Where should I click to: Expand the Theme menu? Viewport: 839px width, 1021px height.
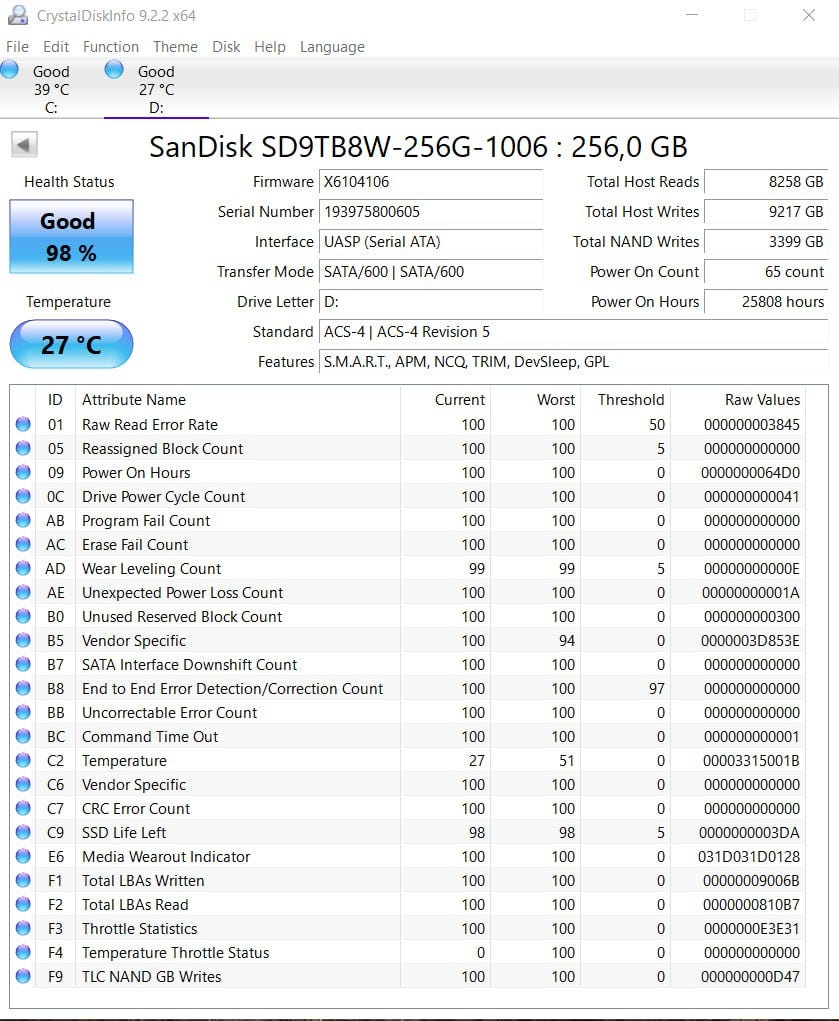point(175,47)
